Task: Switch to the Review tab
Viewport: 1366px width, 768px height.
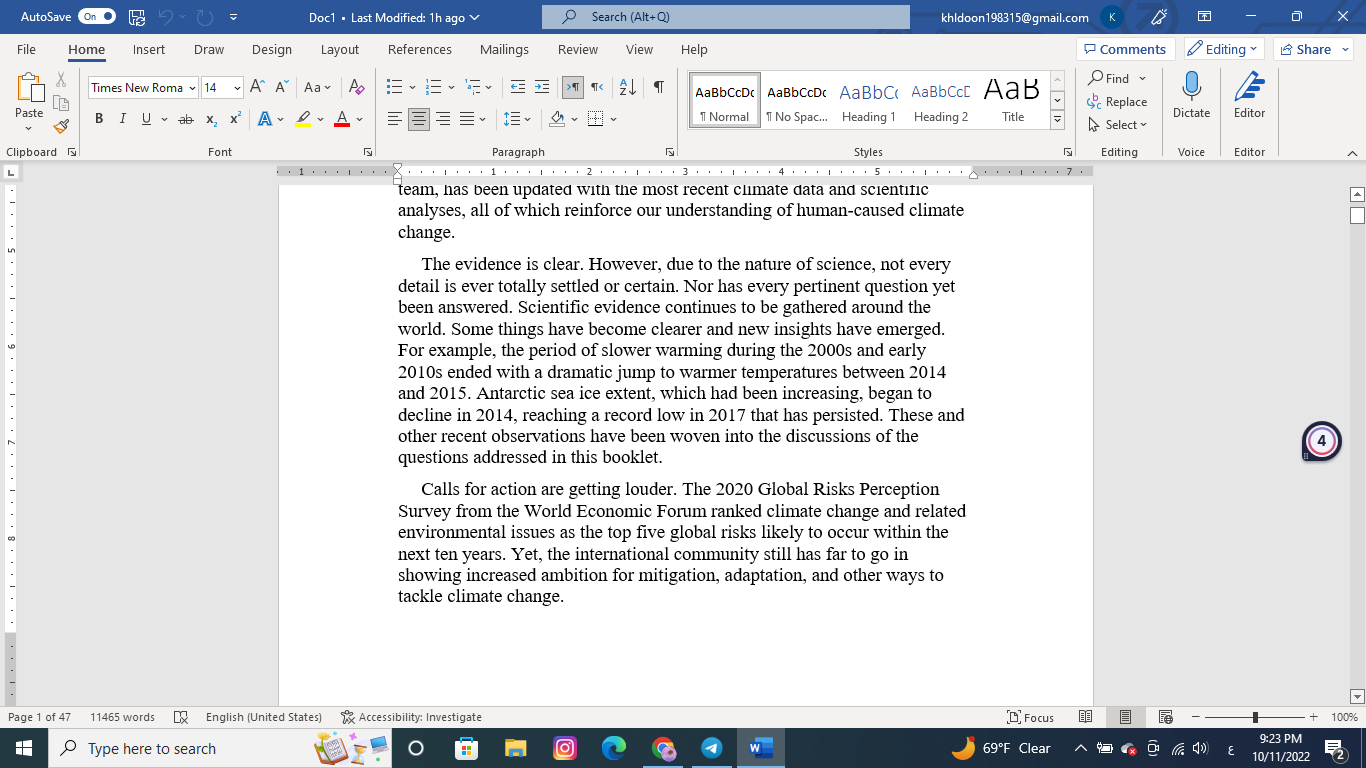Action: pos(578,49)
